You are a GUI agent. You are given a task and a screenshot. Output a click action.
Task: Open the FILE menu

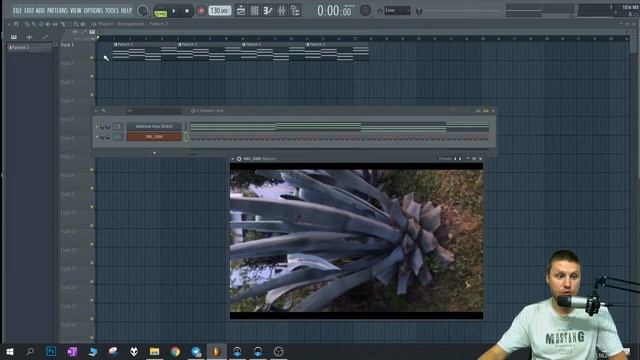click(x=17, y=11)
